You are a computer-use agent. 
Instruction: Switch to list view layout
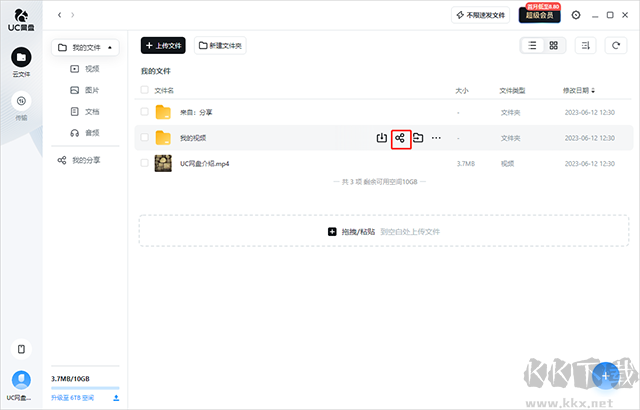click(532, 46)
